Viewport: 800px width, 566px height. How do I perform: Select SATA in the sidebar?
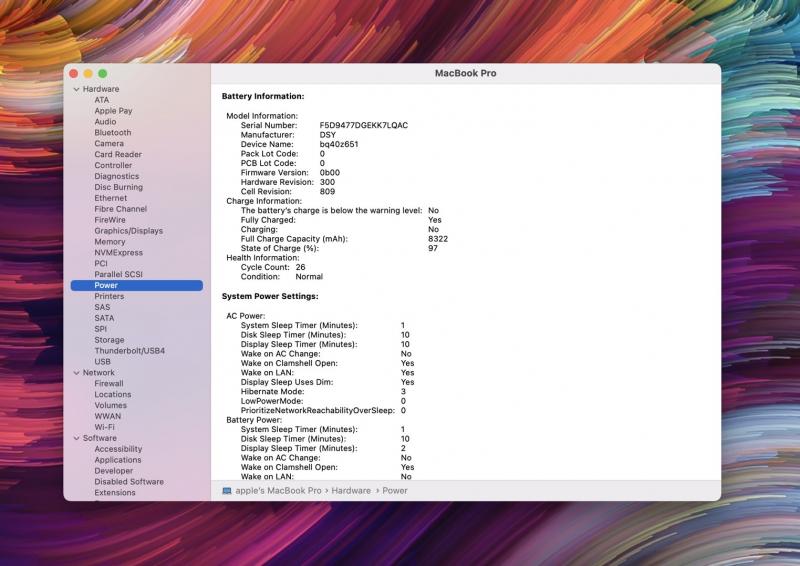click(104, 318)
